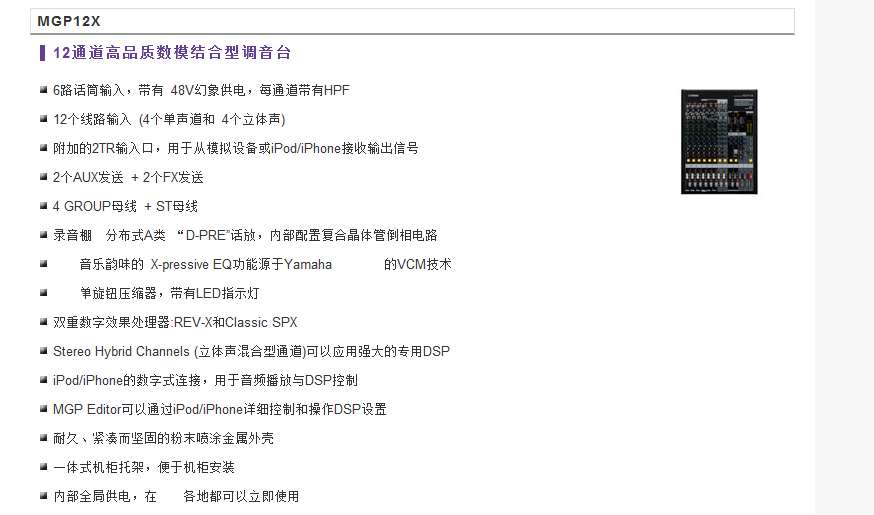Click the bullet before 一体式机柜托架
This screenshot has height=515, width=874.
[x=44, y=467]
